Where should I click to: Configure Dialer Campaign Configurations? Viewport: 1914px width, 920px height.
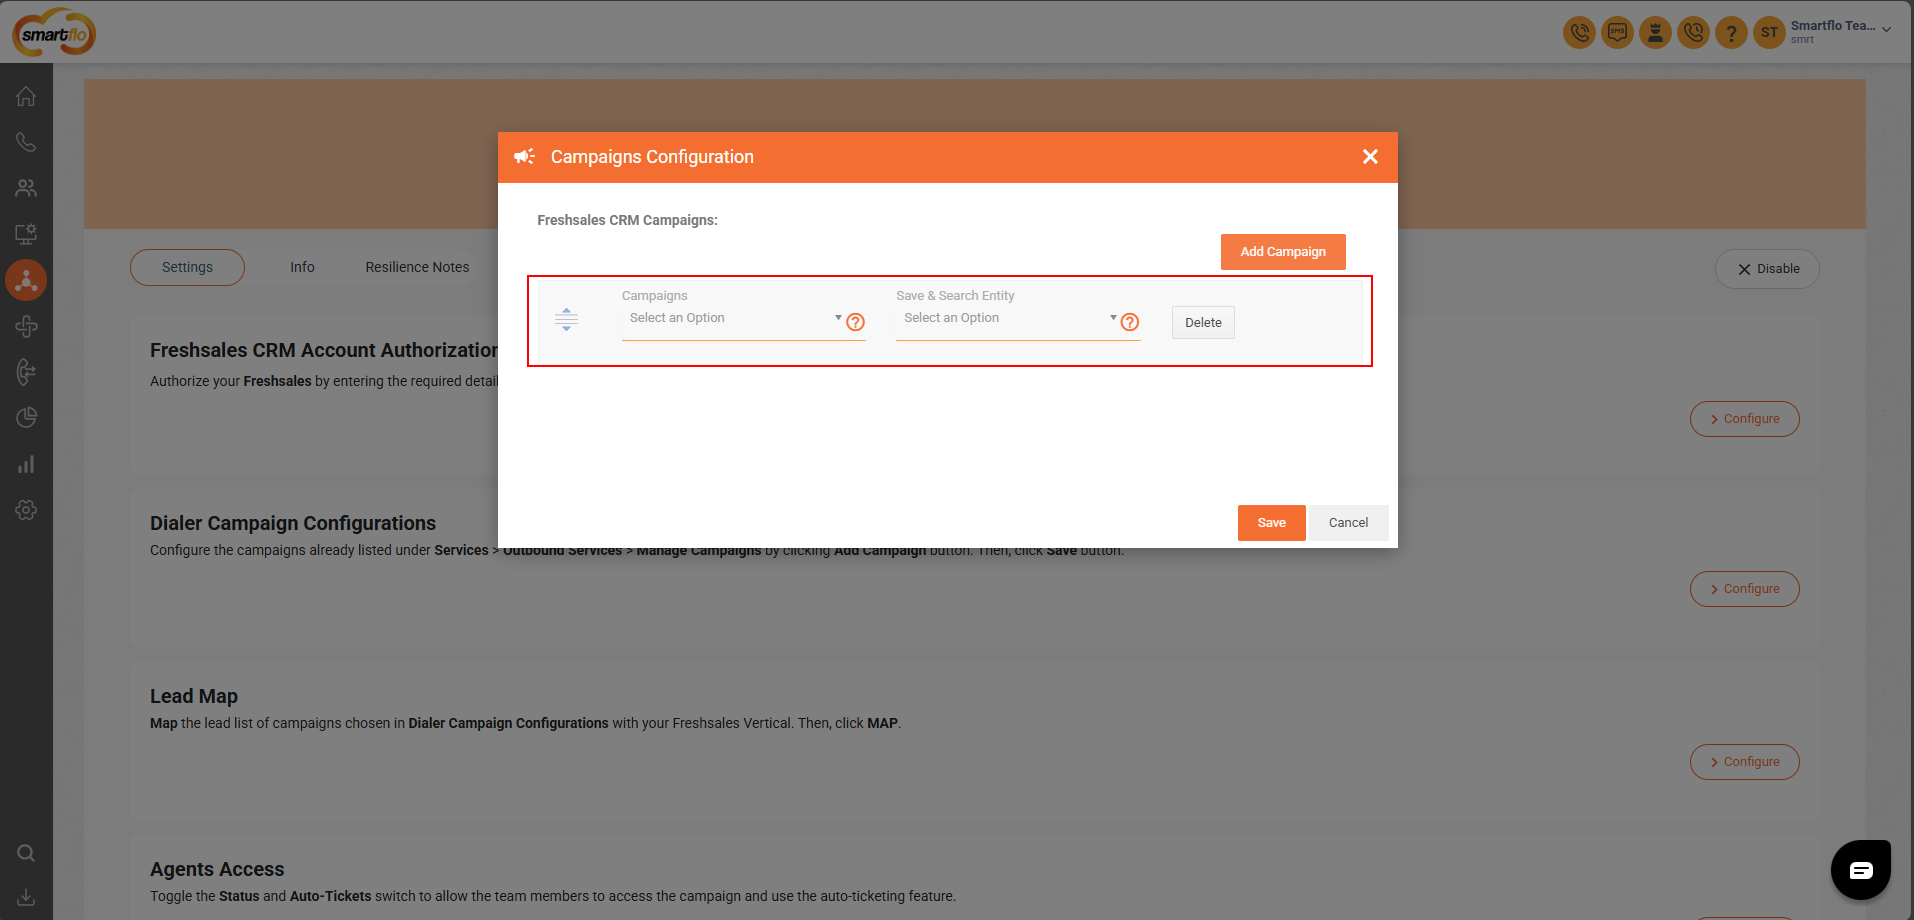tap(1744, 589)
